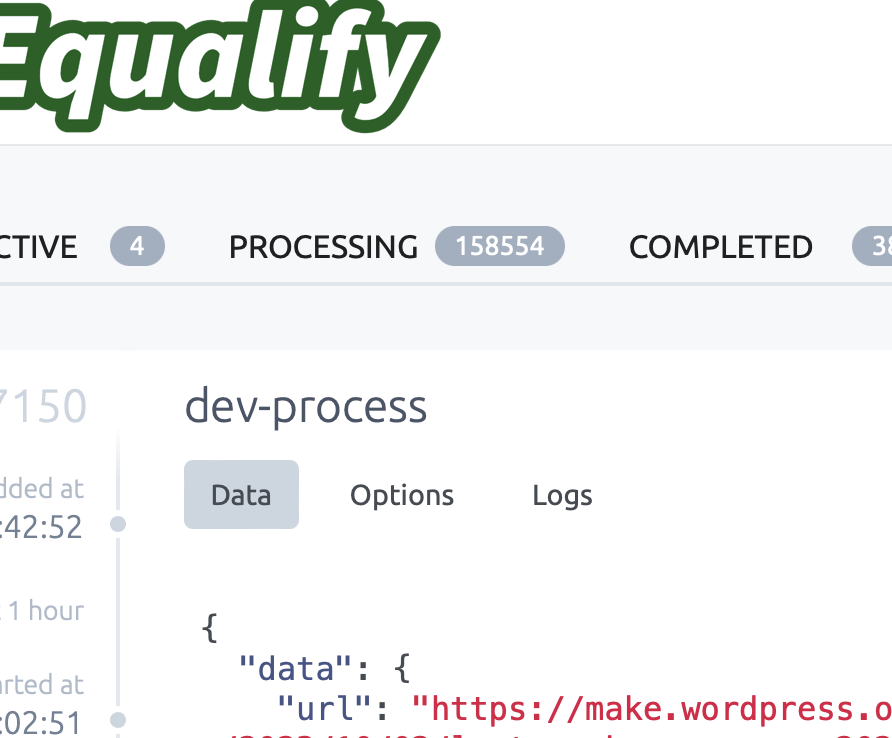Click the 42:52 added-at timestamp
892x738 pixels.
[x=42, y=527]
